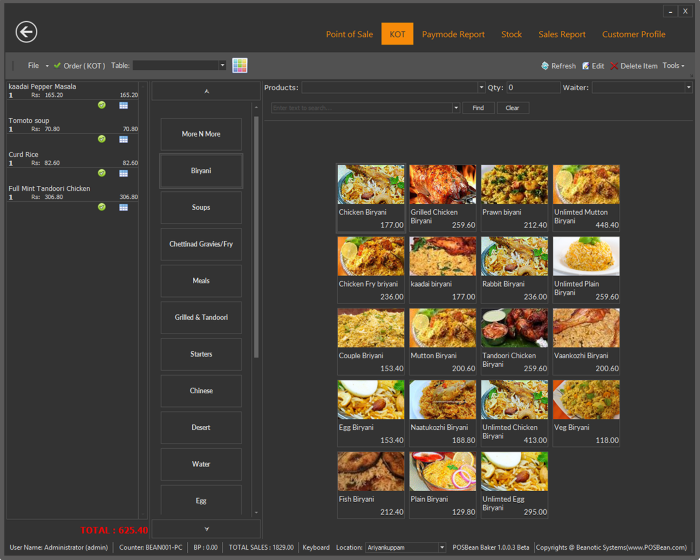The height and width of the screenshot is (560, 700).
Task: Open the Sales Report tab
Action: (562, 34)
